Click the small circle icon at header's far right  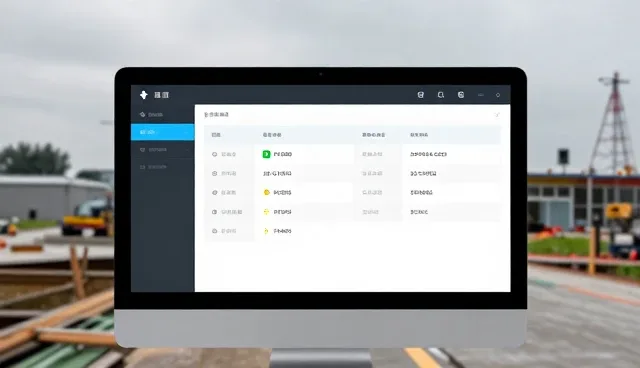498,95
